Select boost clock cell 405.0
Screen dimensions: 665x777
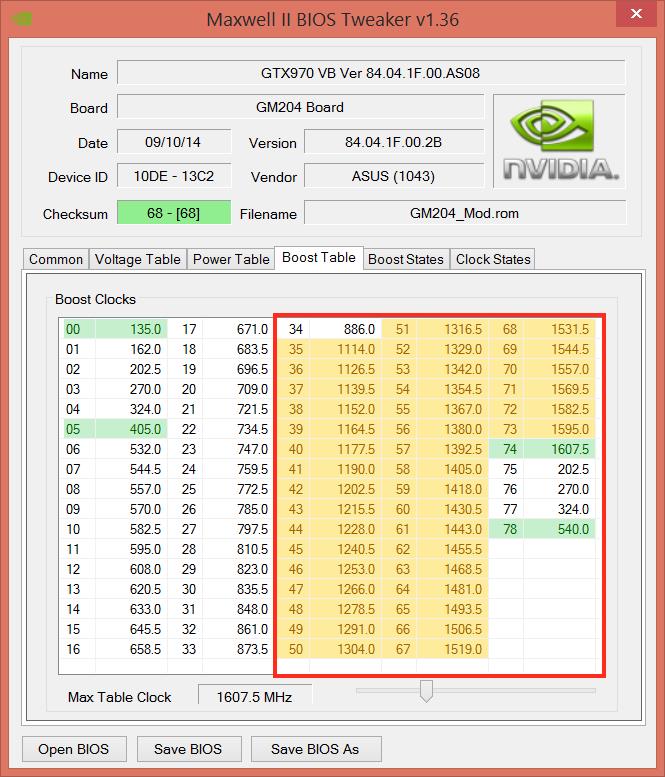coord(131,429)
